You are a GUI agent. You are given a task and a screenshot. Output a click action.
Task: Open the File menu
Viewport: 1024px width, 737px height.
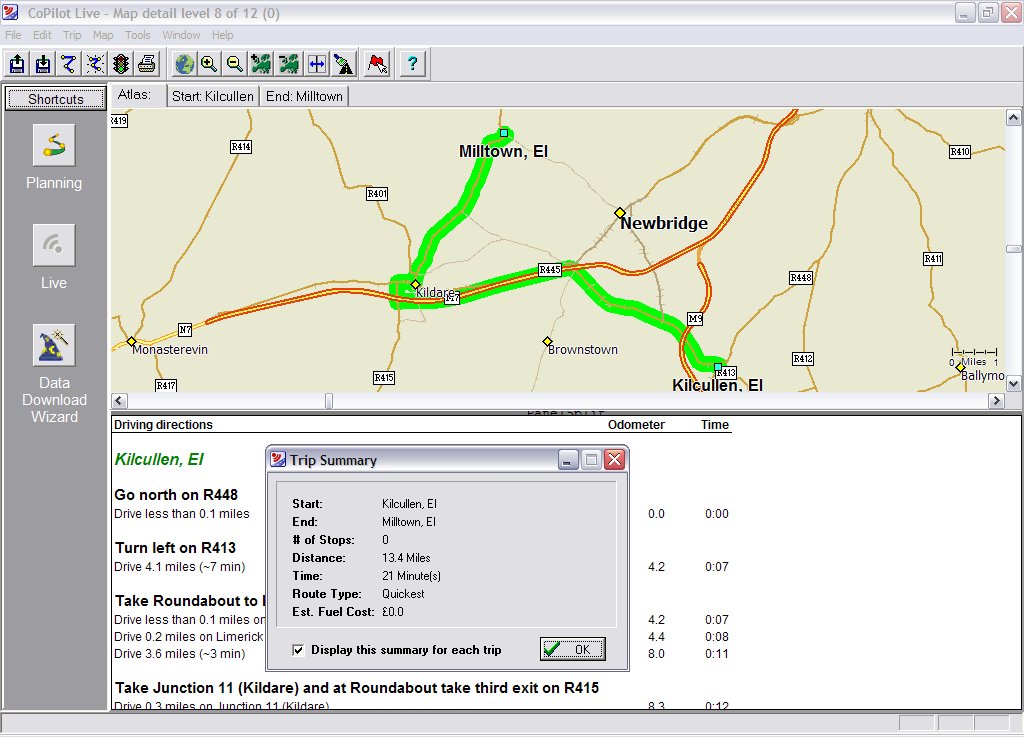point(13,35)
